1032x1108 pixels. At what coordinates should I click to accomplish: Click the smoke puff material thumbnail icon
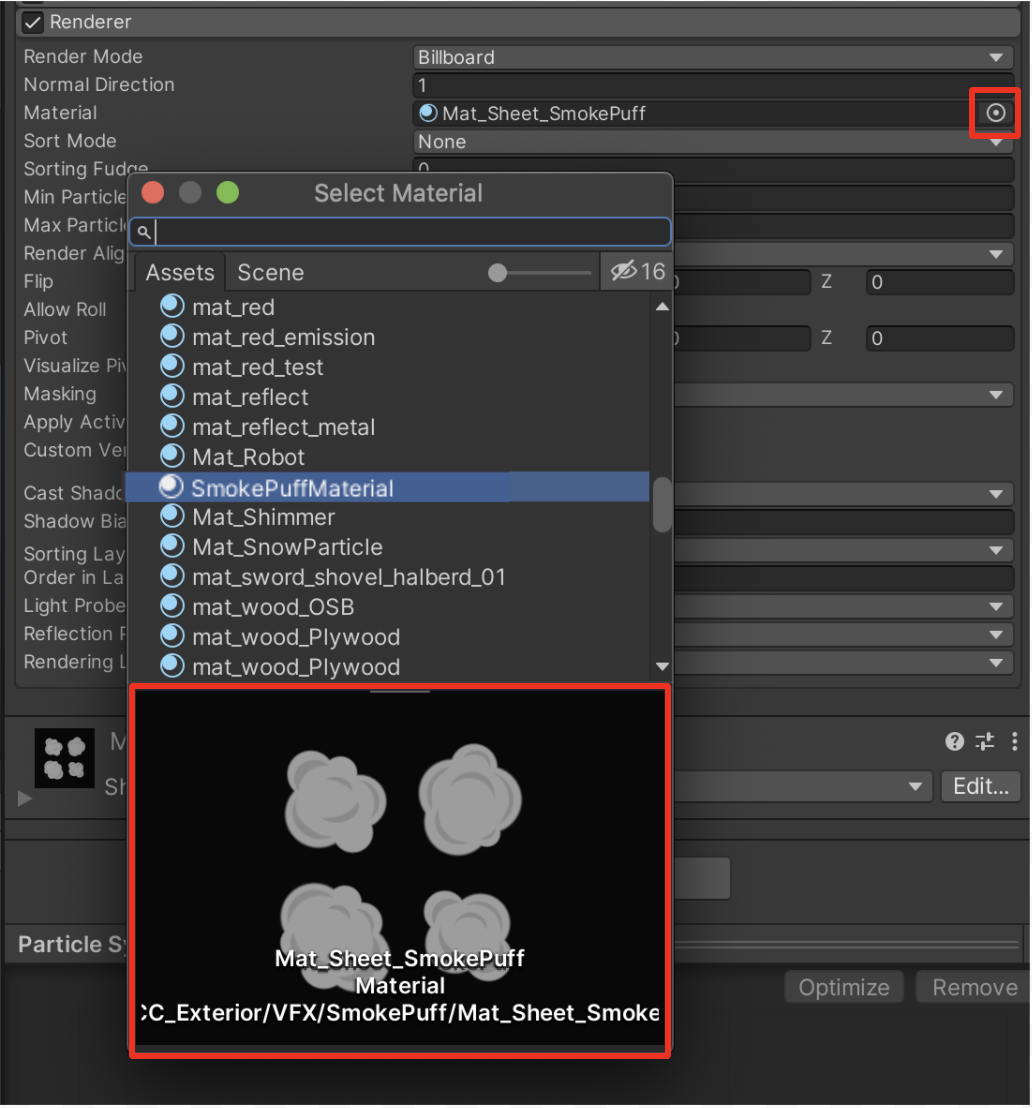(x=65, y=757)
